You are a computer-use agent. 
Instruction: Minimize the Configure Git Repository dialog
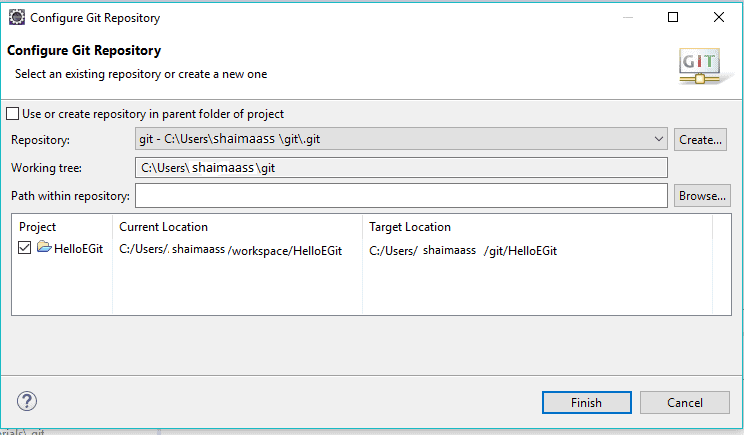pos(626,17)
